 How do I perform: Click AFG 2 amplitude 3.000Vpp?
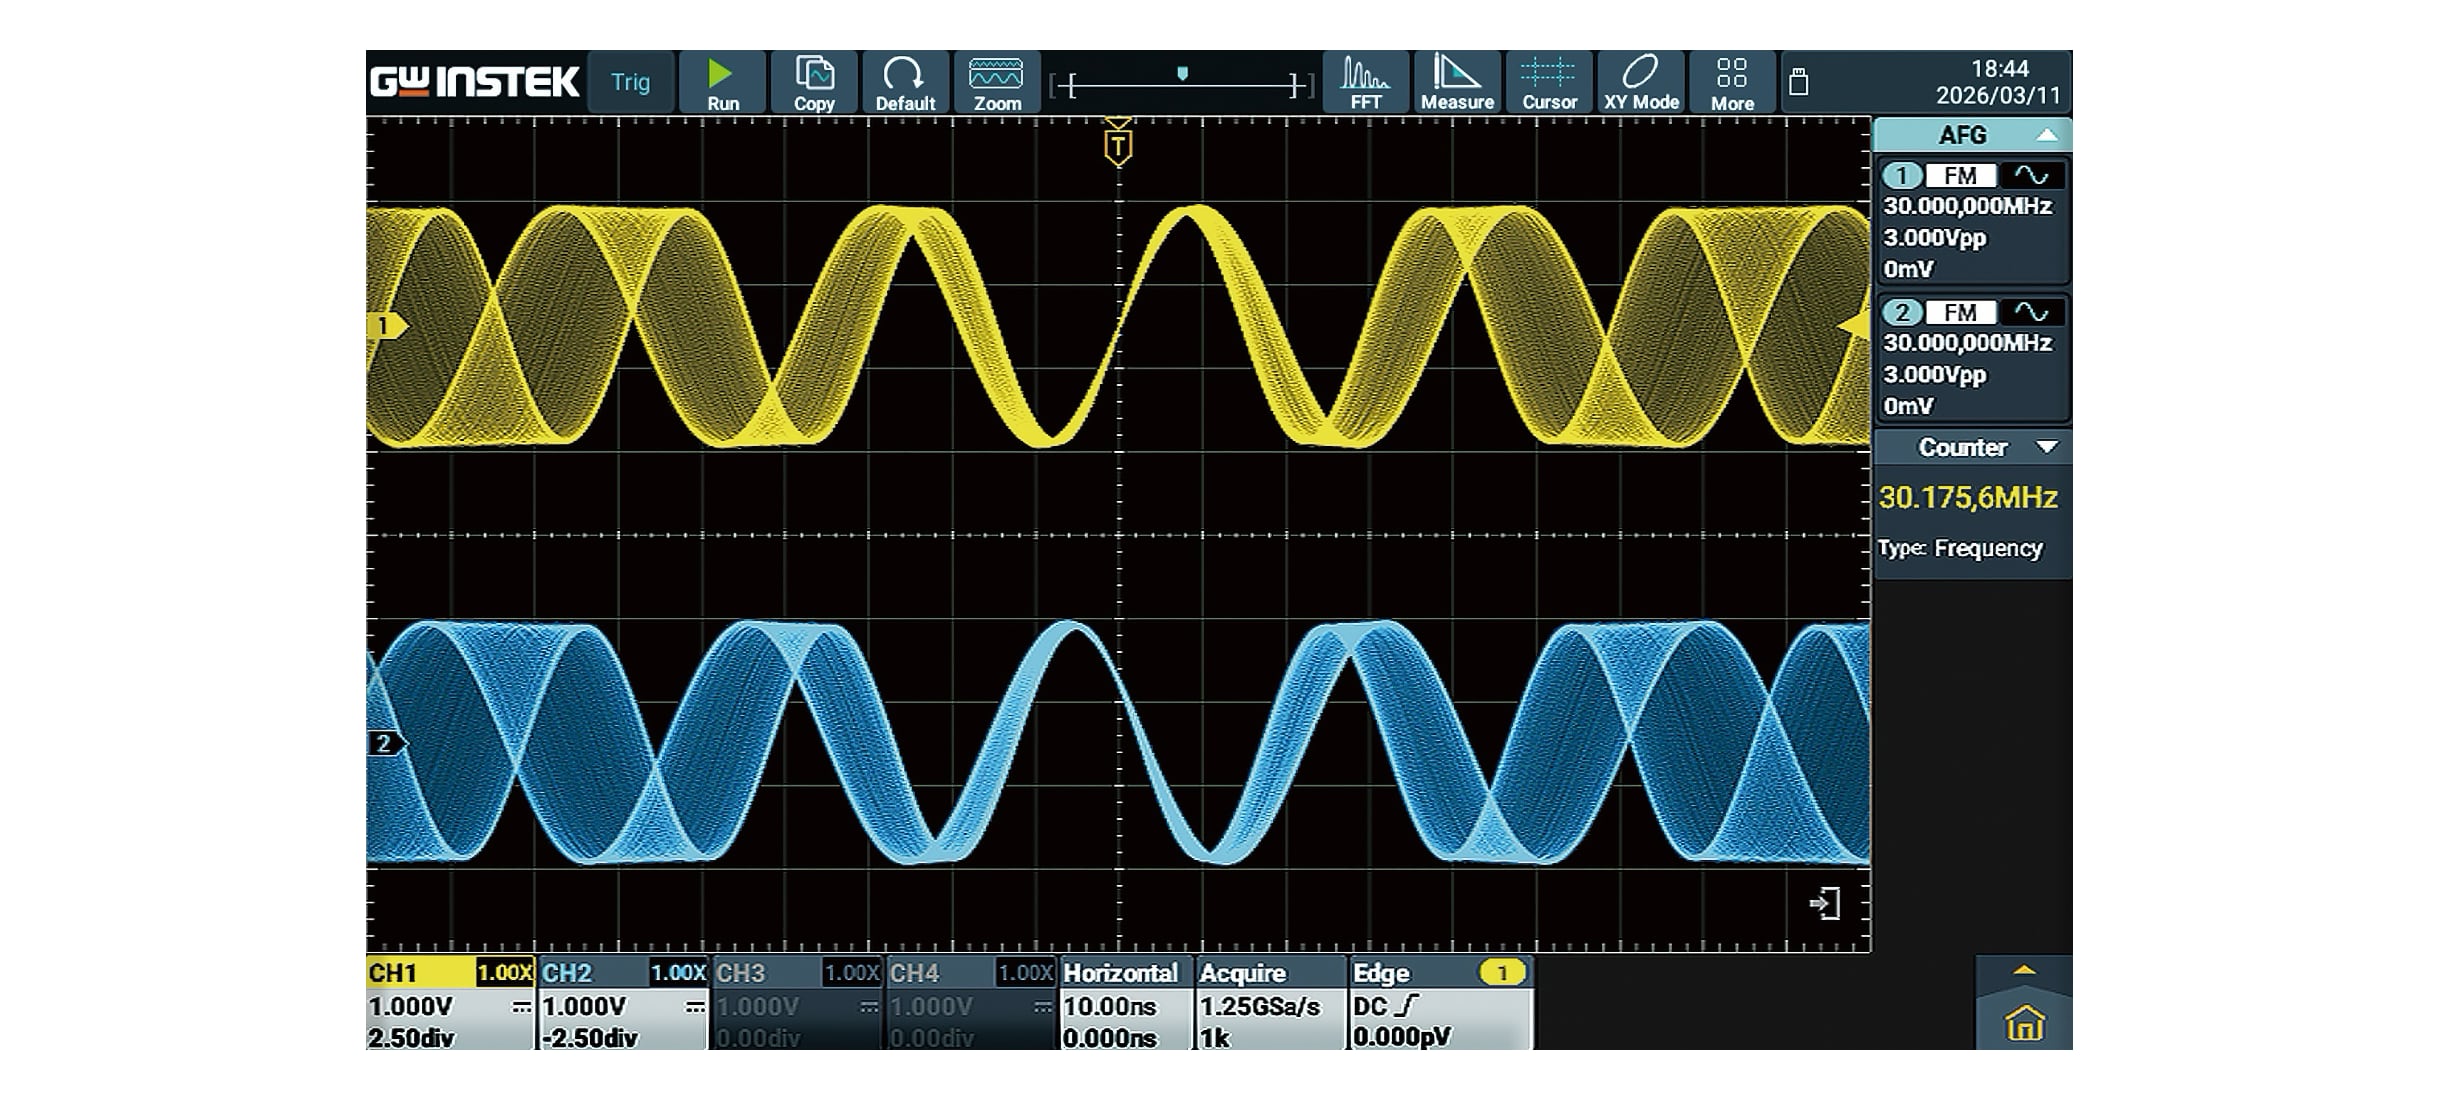coord(1935,375)
